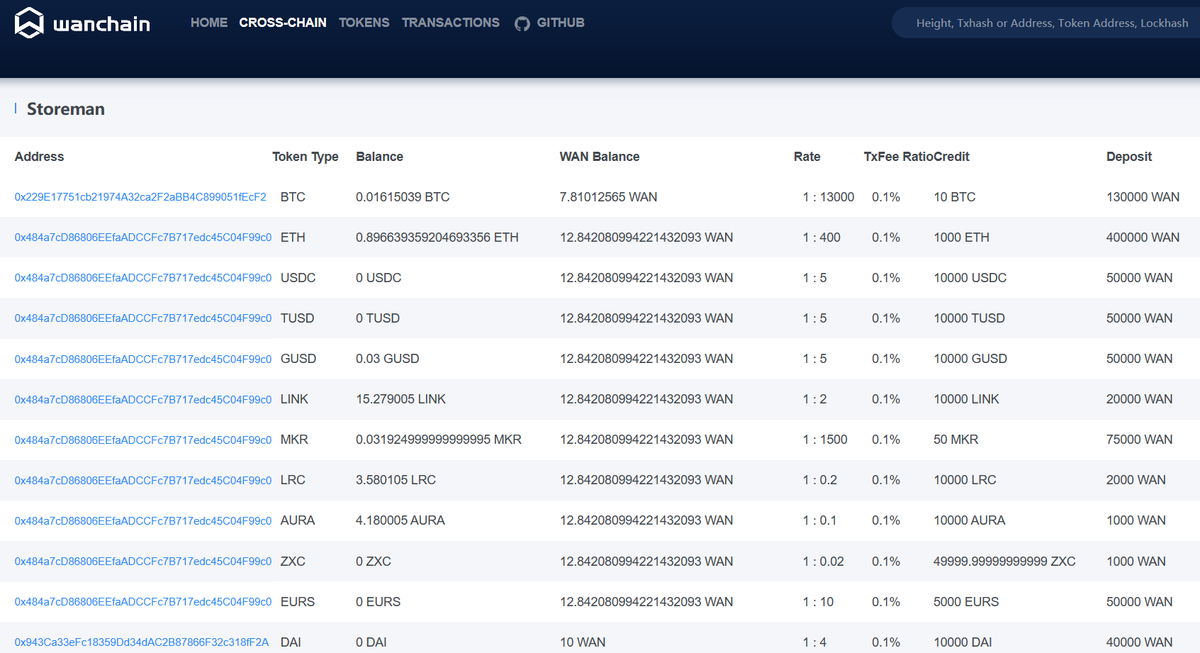This screenshot has width=1200, height=653.
Task: Select the 10000 TUSD credit value
Action: (x=971, y=318)
